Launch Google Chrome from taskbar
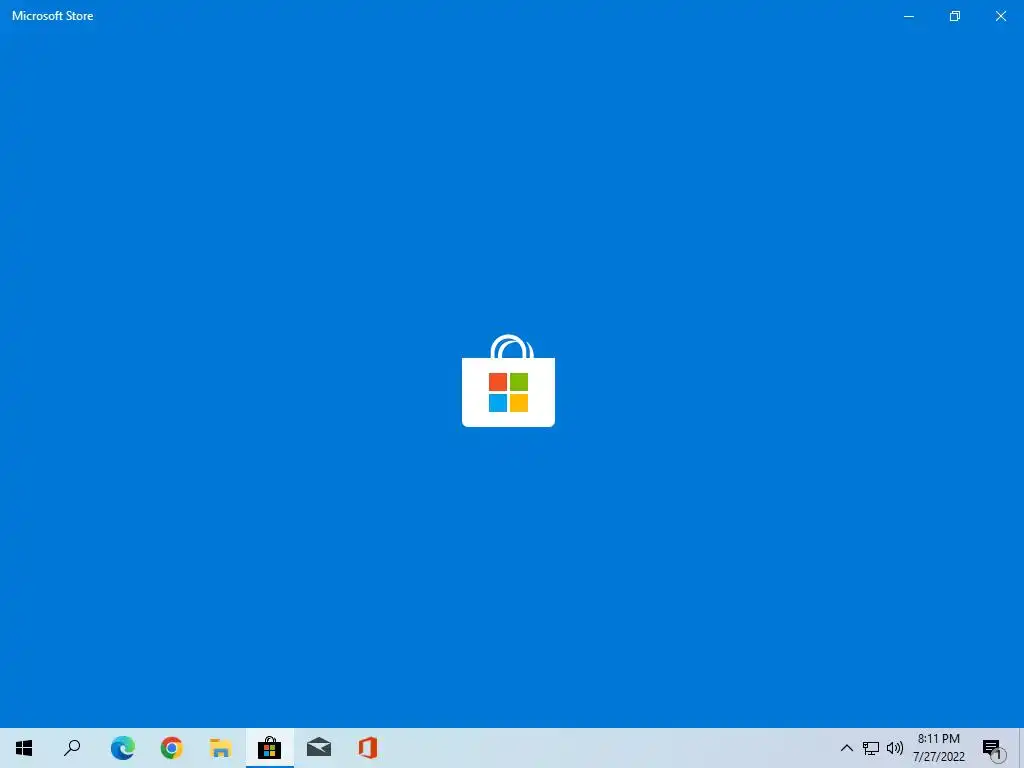The image size is (1024, 768). click(x=172, y=748)
